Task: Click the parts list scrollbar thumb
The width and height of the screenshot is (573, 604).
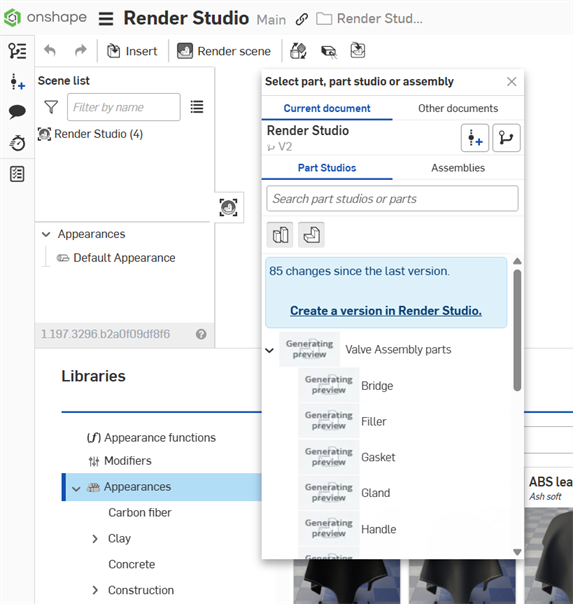Action: pos(517,330)
